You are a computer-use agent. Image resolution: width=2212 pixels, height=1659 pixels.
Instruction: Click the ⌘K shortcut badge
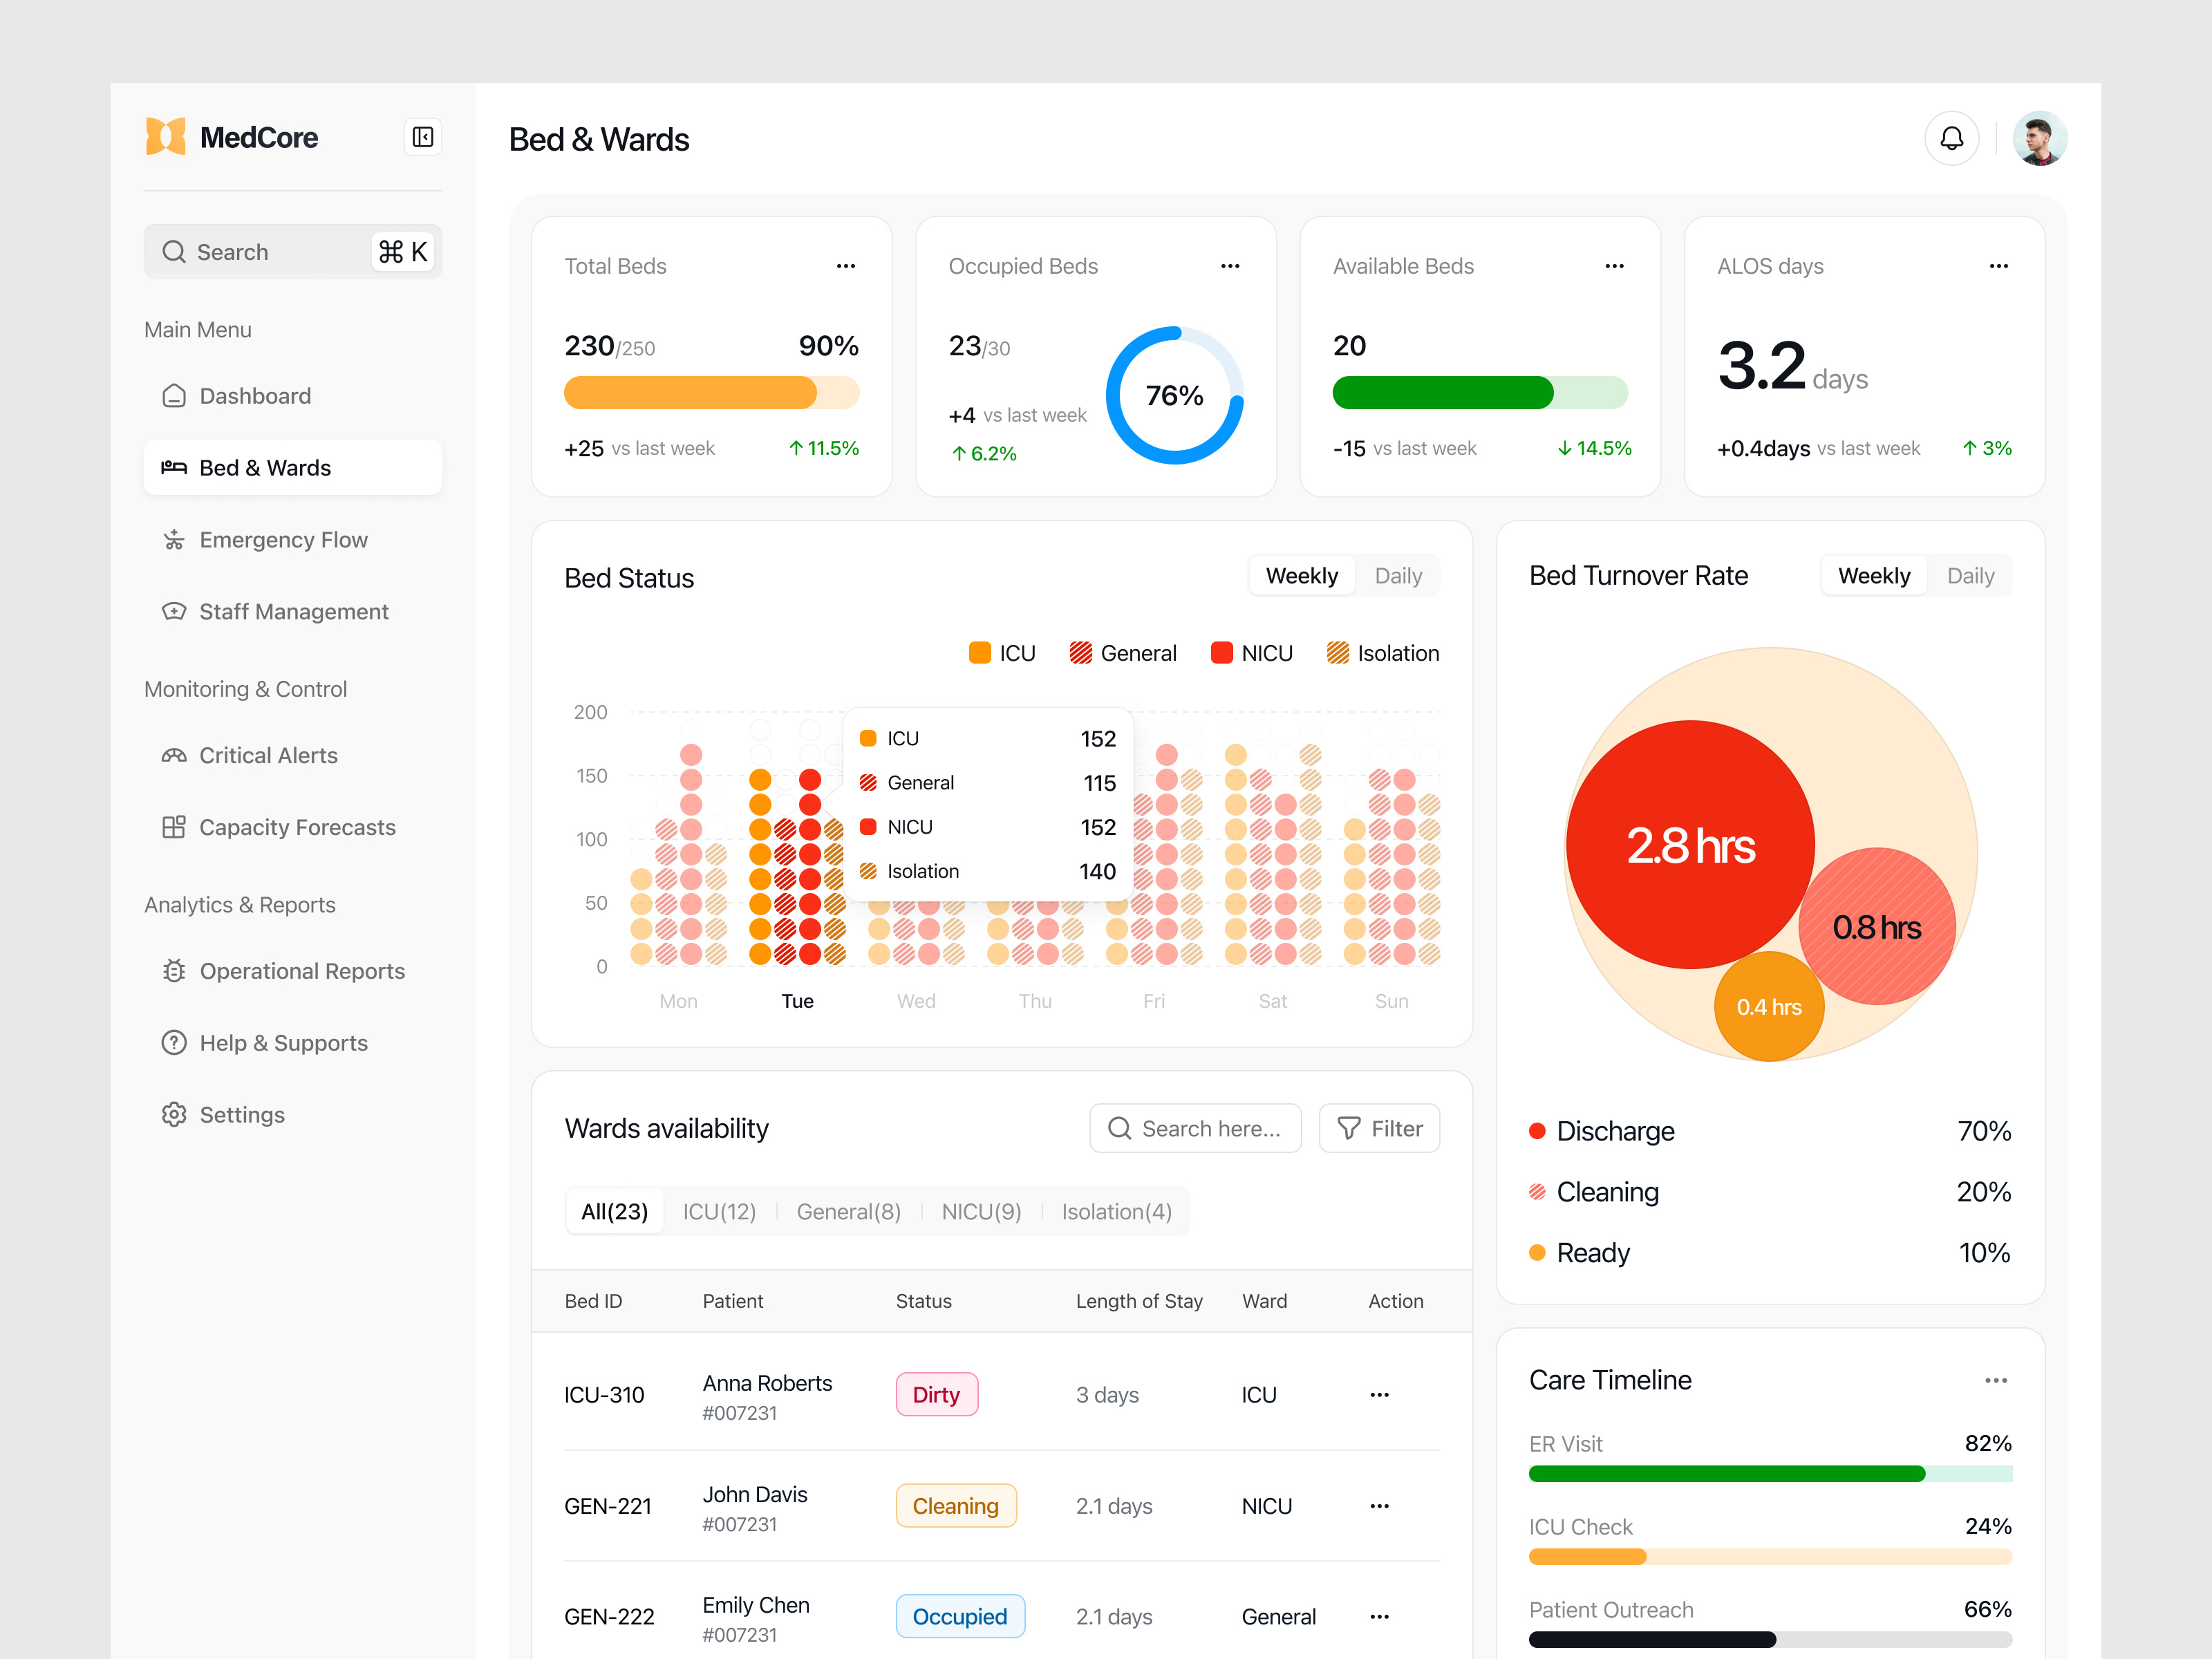pyautogui.click(x=403, y=252)
